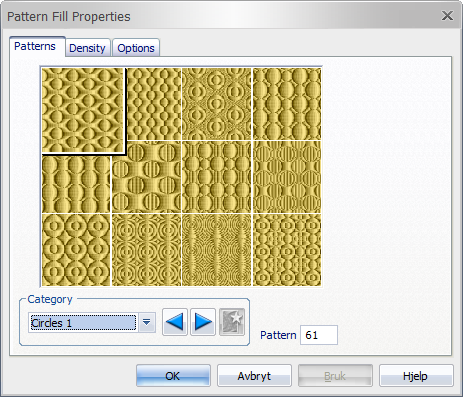Confirm with the OK button
Screen dimensions: 463x397
[x=173, y=376]
